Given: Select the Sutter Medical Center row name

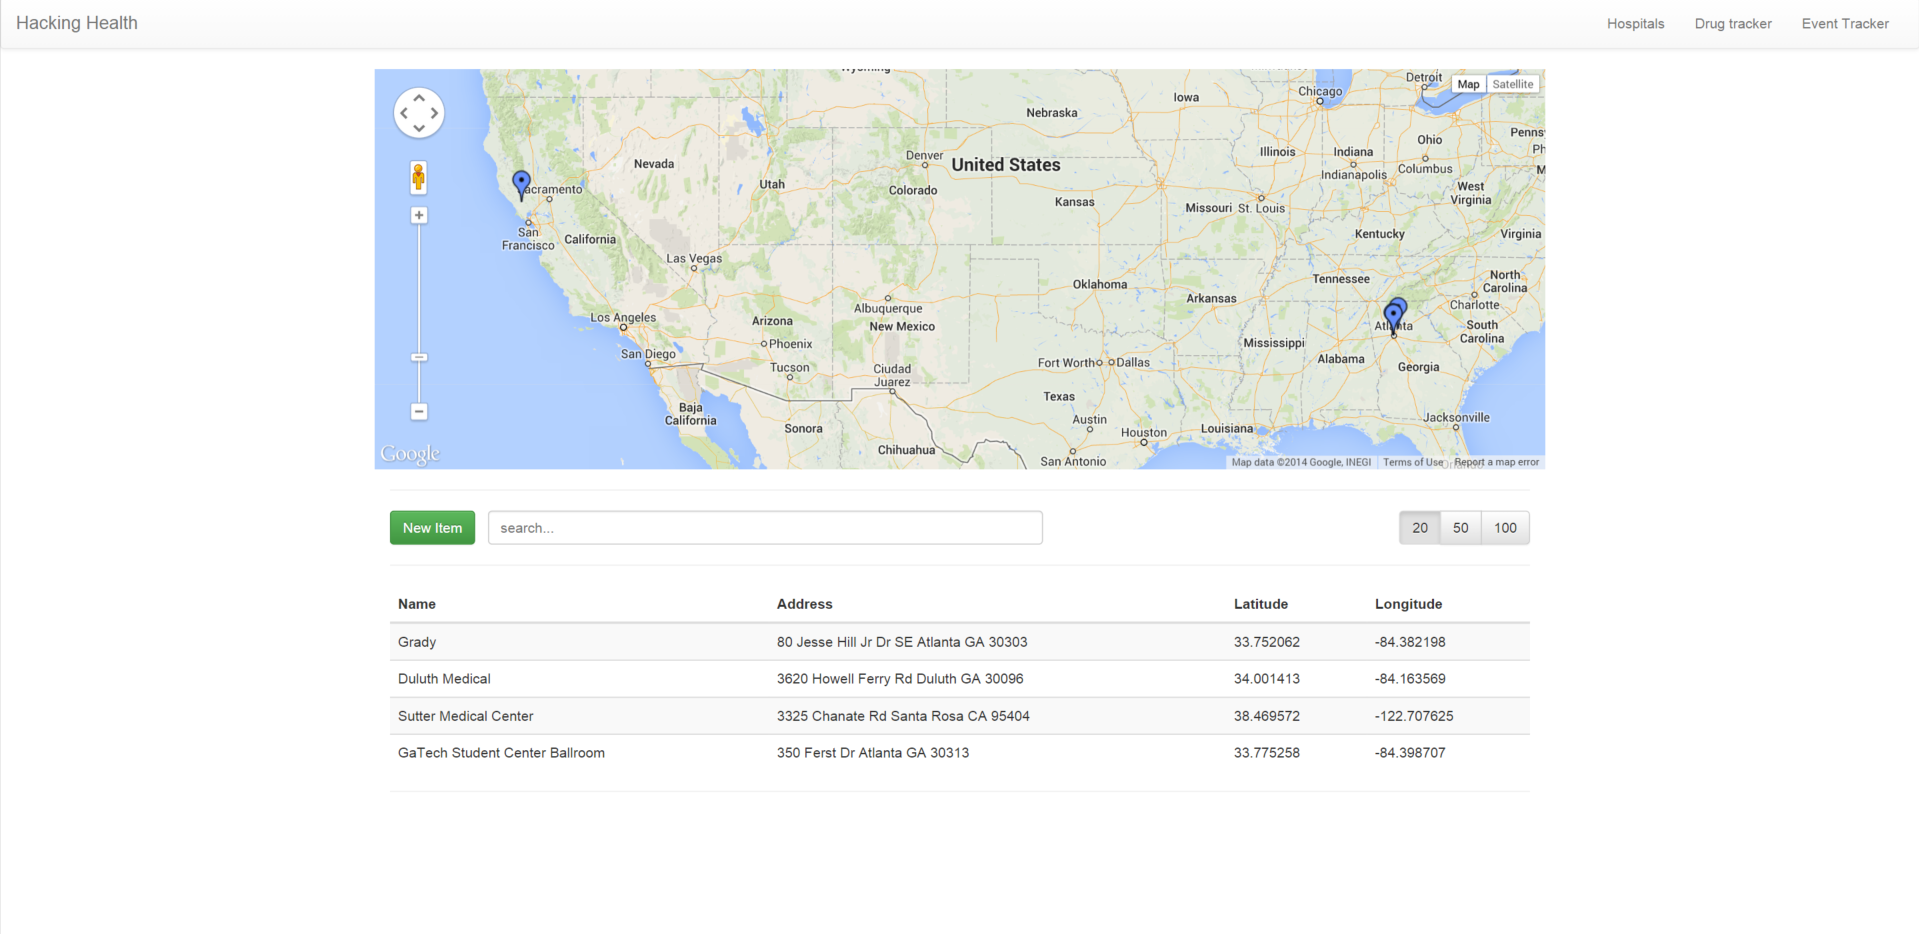Looking at the screenshot, I should point(465,716).
